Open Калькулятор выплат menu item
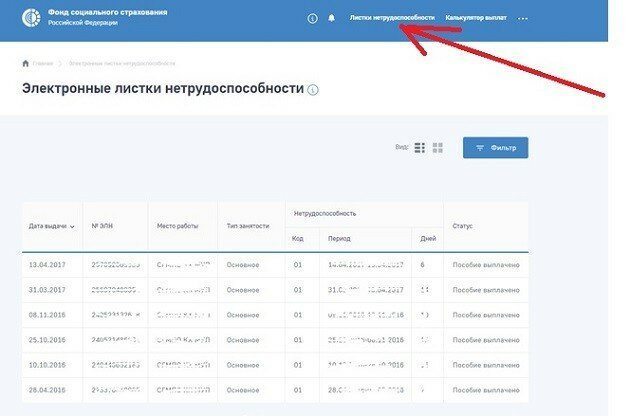The width and height of the screenshot is (630, 416). 476,18
